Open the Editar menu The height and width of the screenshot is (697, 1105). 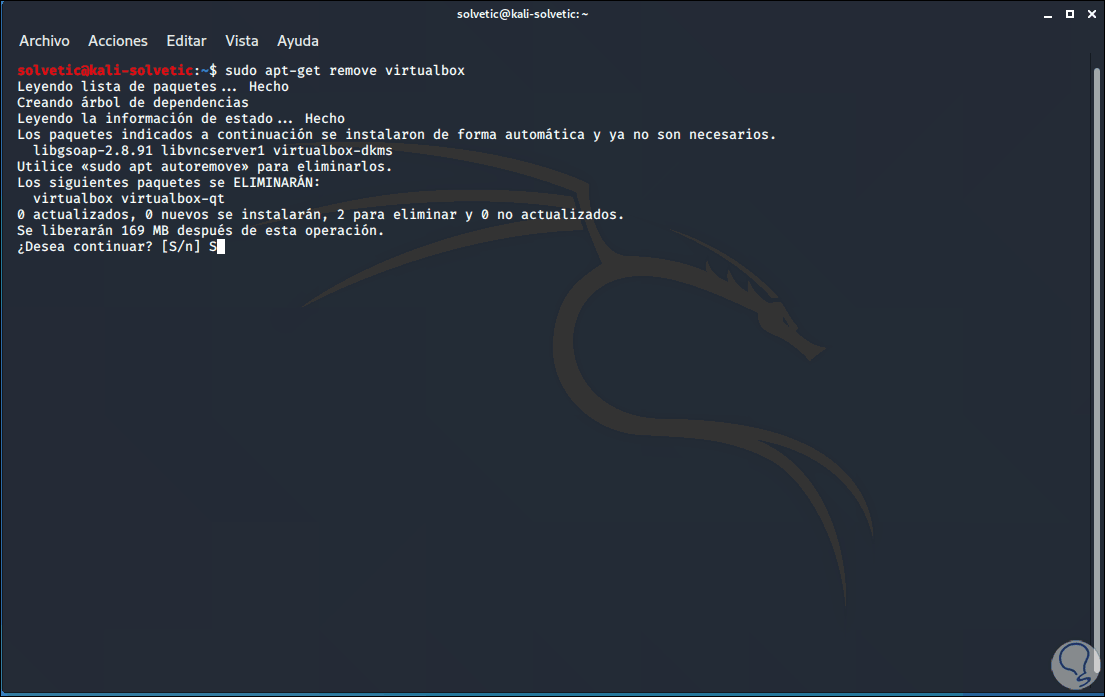point(186,41)
